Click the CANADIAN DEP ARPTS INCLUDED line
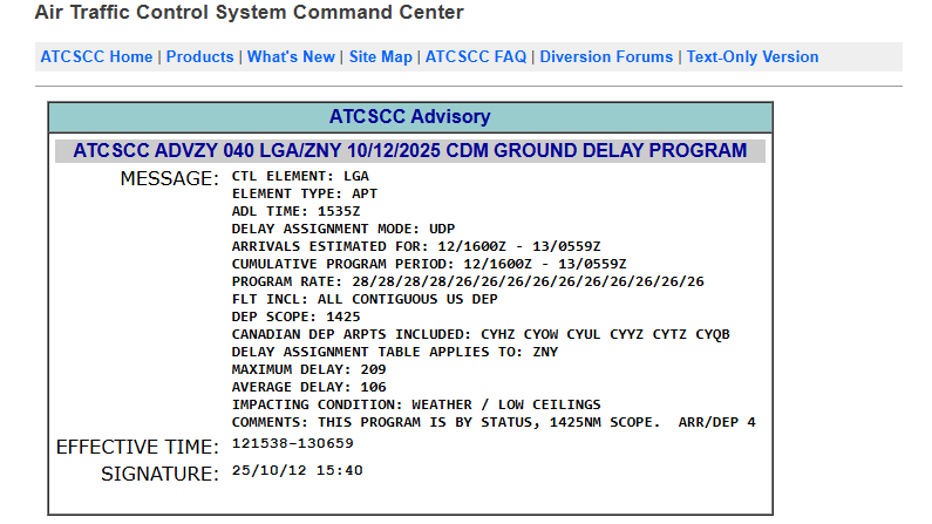This screenshot has height=524, width=932. (481, 334)
